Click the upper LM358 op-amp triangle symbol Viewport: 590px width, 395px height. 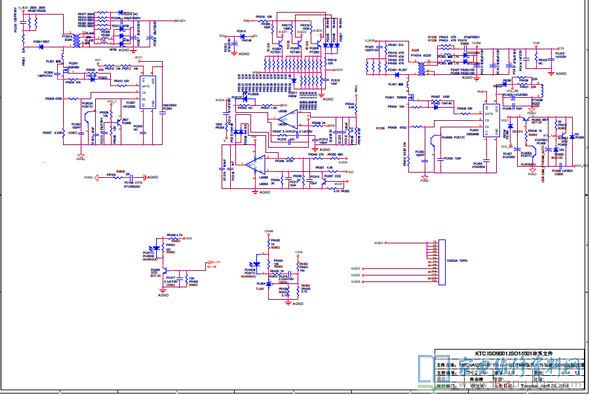coord(289,119)
